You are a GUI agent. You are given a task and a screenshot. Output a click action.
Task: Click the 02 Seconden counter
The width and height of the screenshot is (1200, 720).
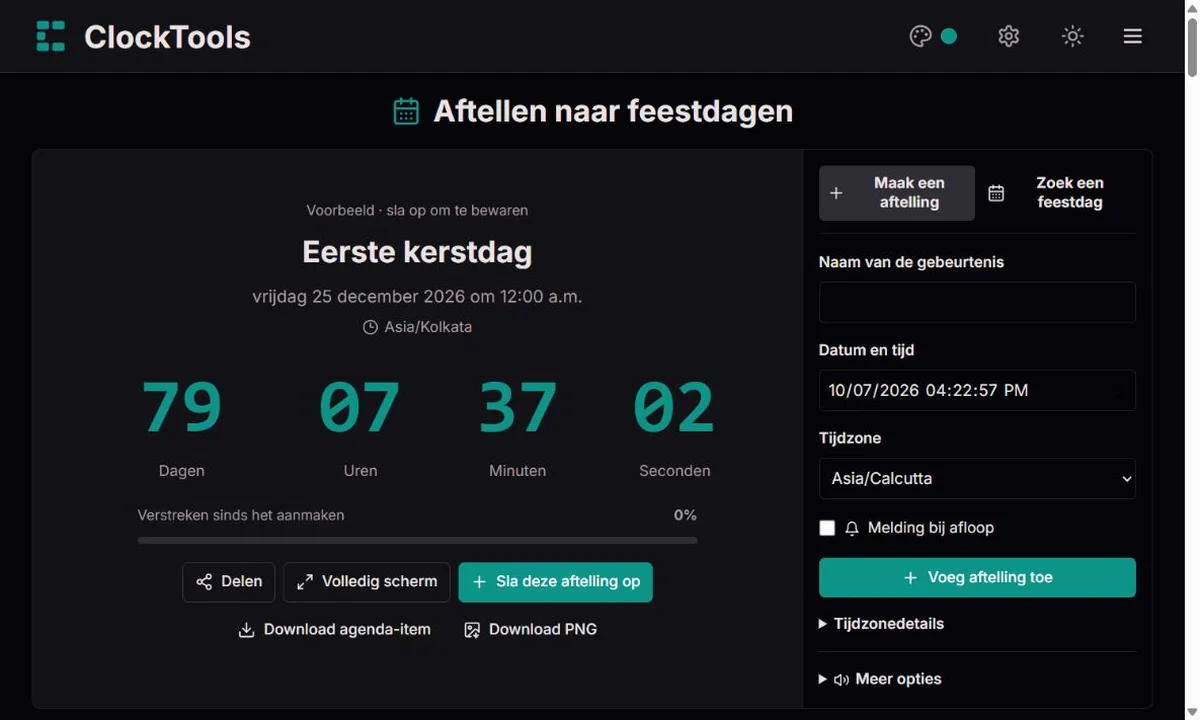[675, 426]
